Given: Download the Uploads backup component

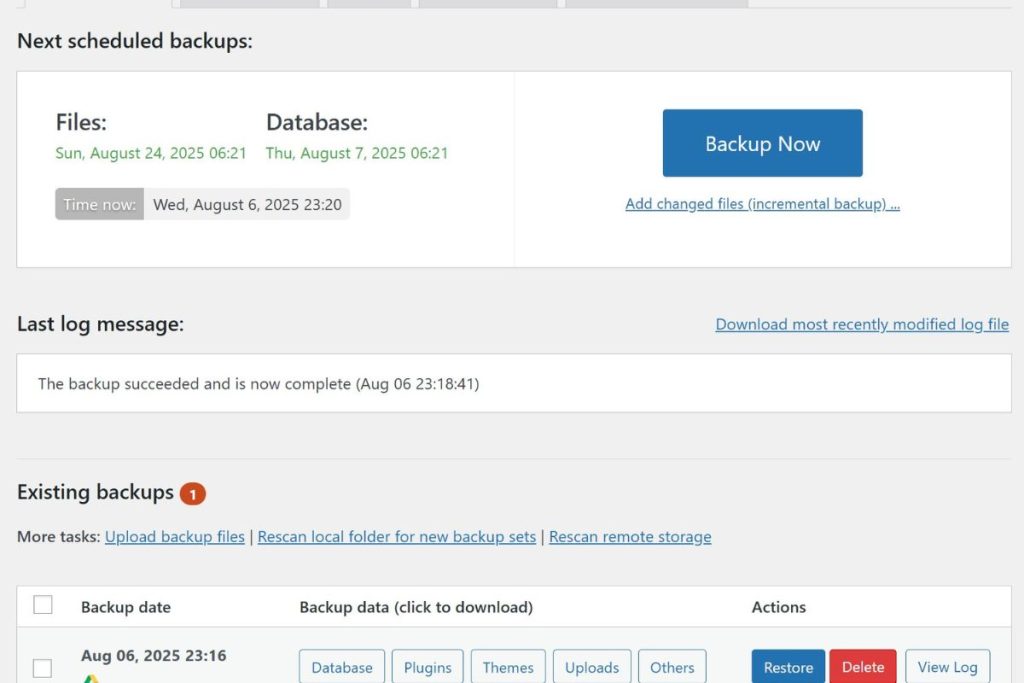Looking at the screenshot, I should pyautogui.click(x=591, y=666).
